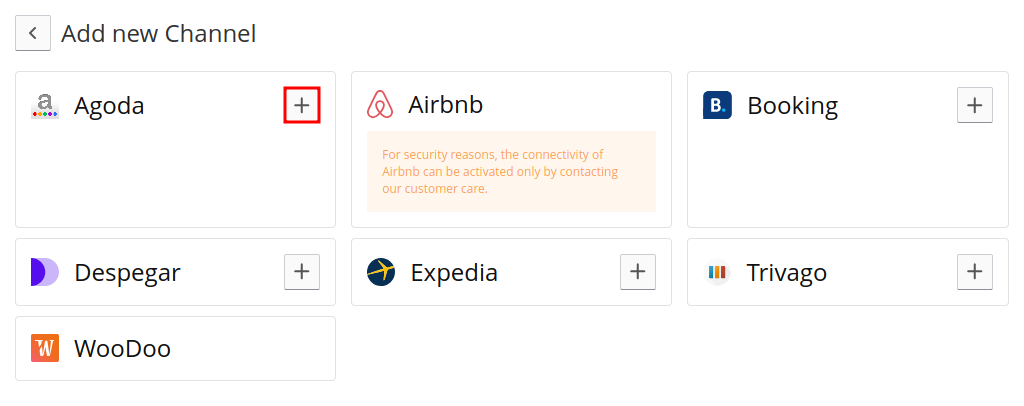Click the WooDoo logo icon
The height and width of the screenshot is (406, 1024).
coord(44,348)
